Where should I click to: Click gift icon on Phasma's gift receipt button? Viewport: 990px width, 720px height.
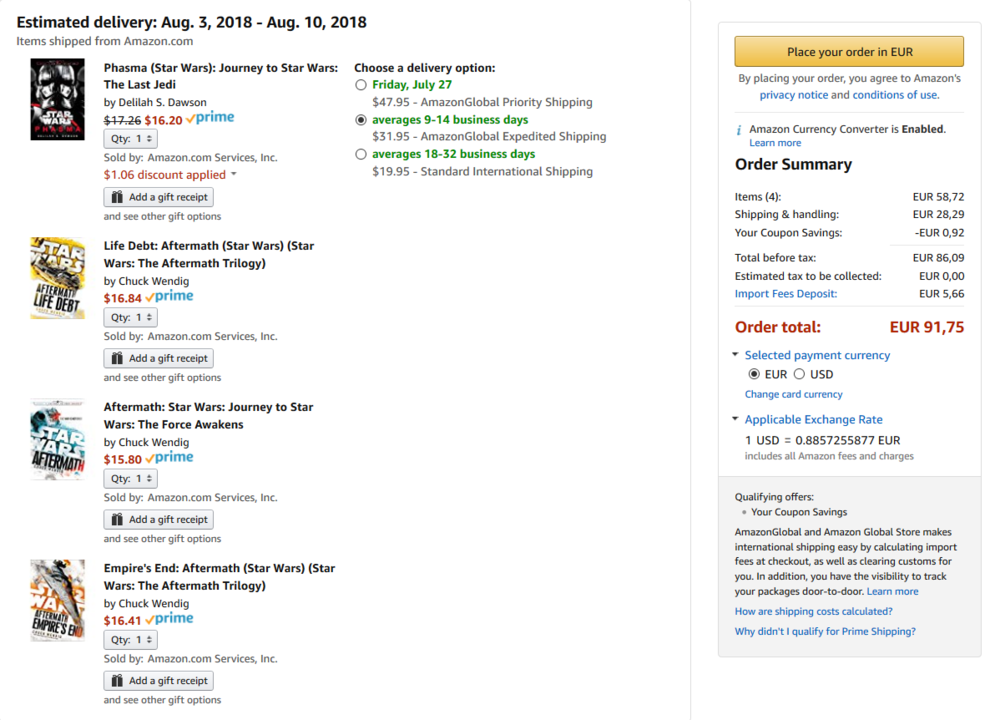[117, 197]
